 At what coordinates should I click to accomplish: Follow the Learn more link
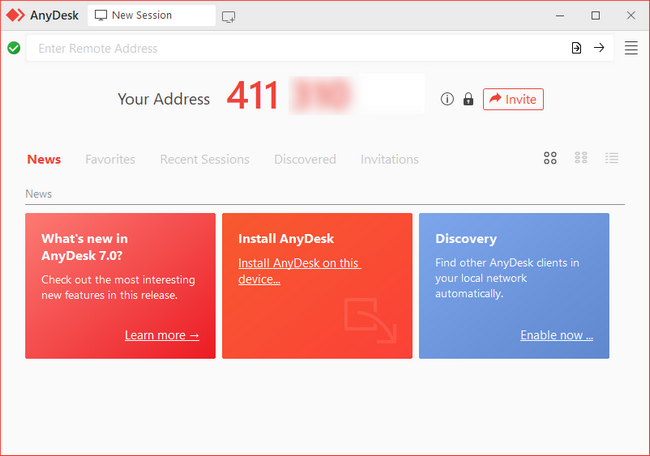(x=162, y=335)
